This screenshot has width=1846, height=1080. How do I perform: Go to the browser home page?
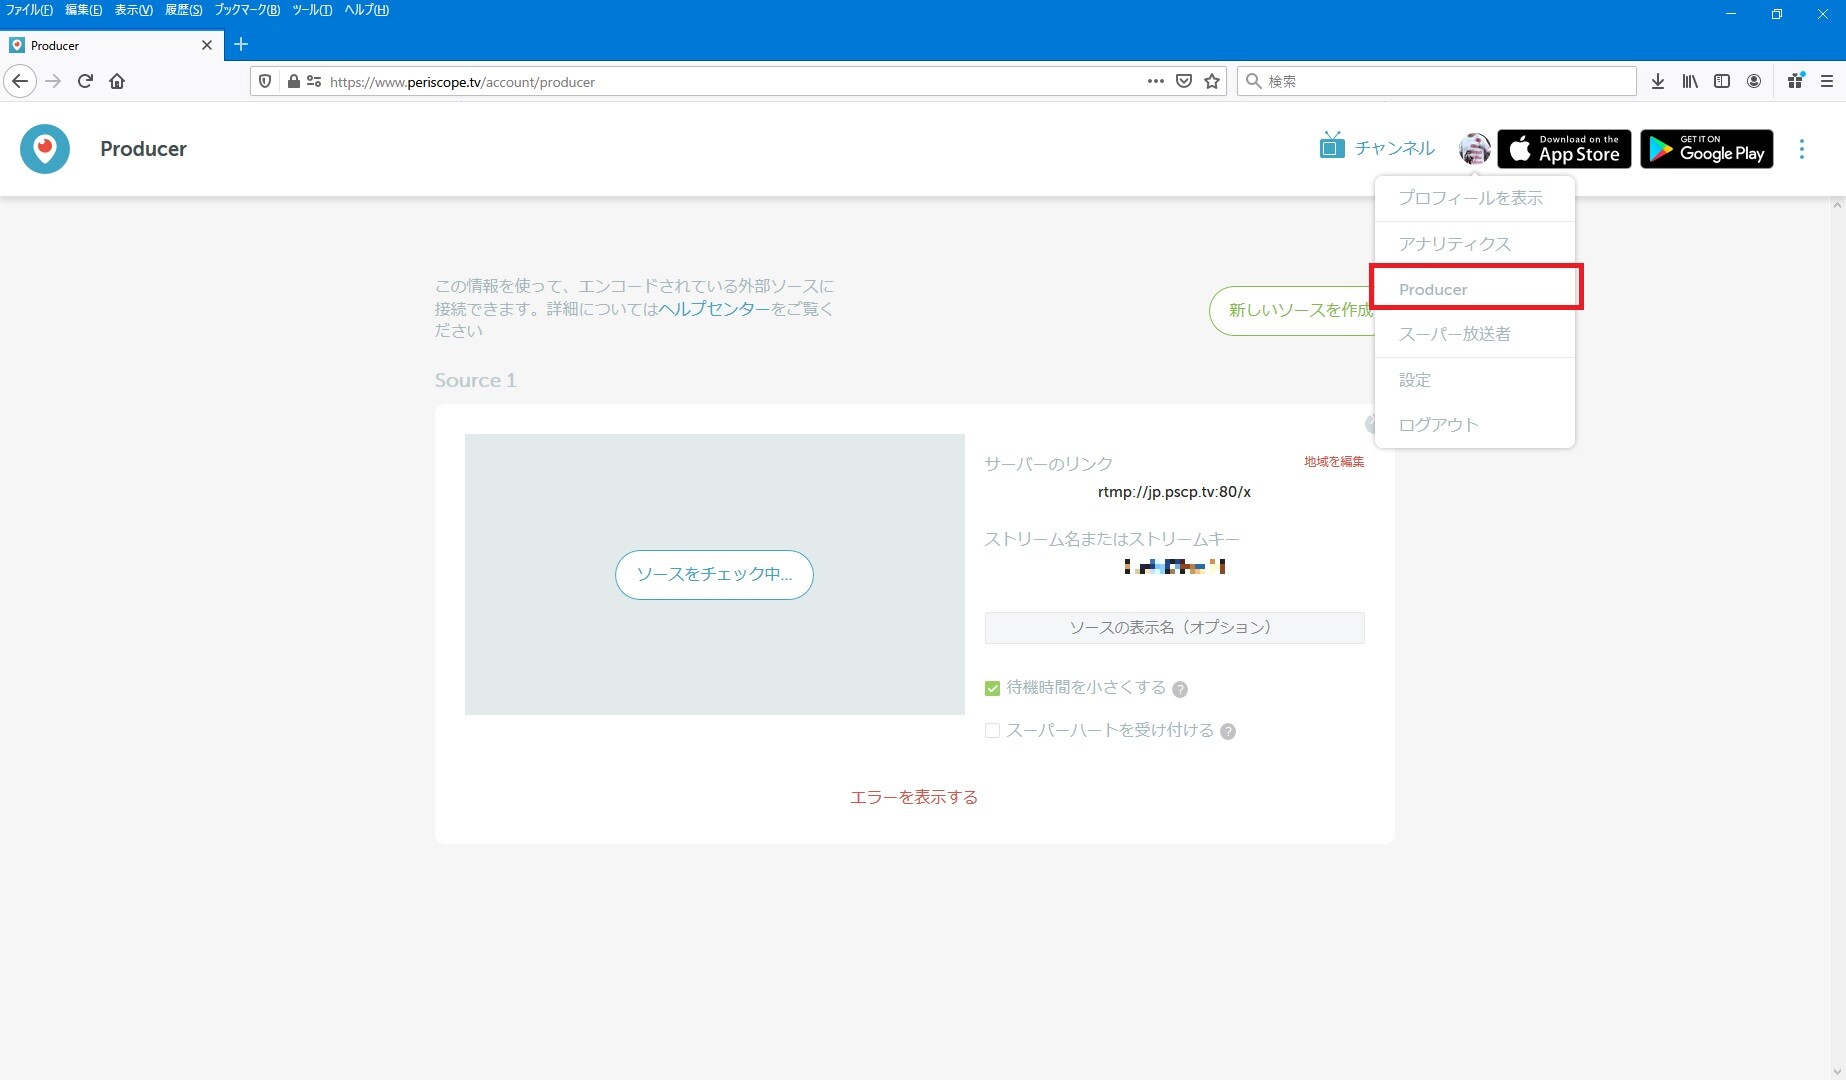tap(117, 81)
